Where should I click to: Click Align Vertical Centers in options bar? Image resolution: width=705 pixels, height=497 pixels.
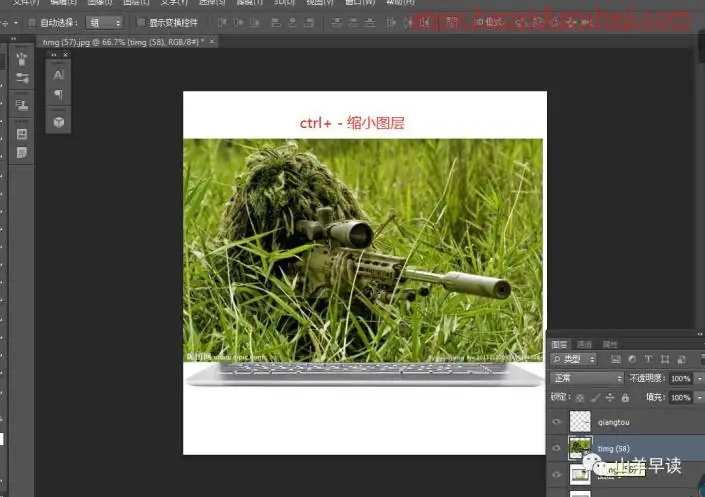[x=238, y=22]
